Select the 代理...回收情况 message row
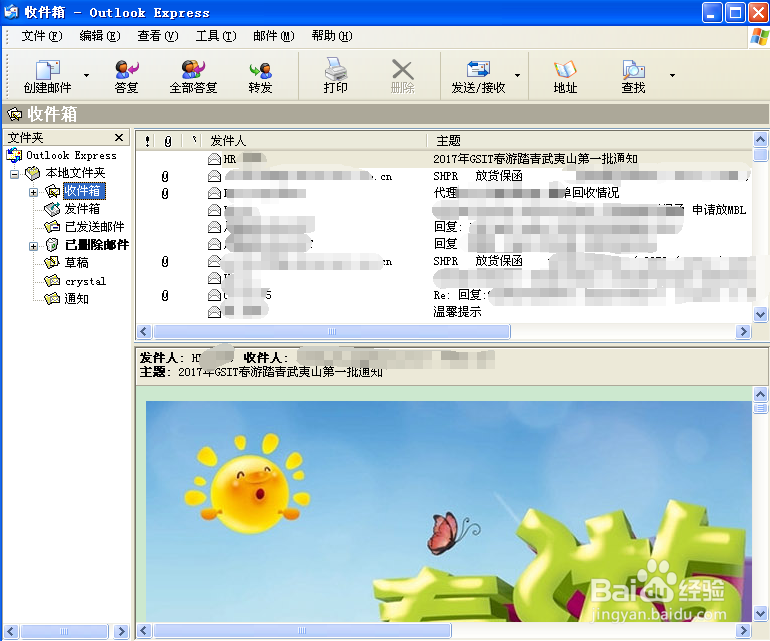Screen dimensions: 770x641 click(444, 193)
